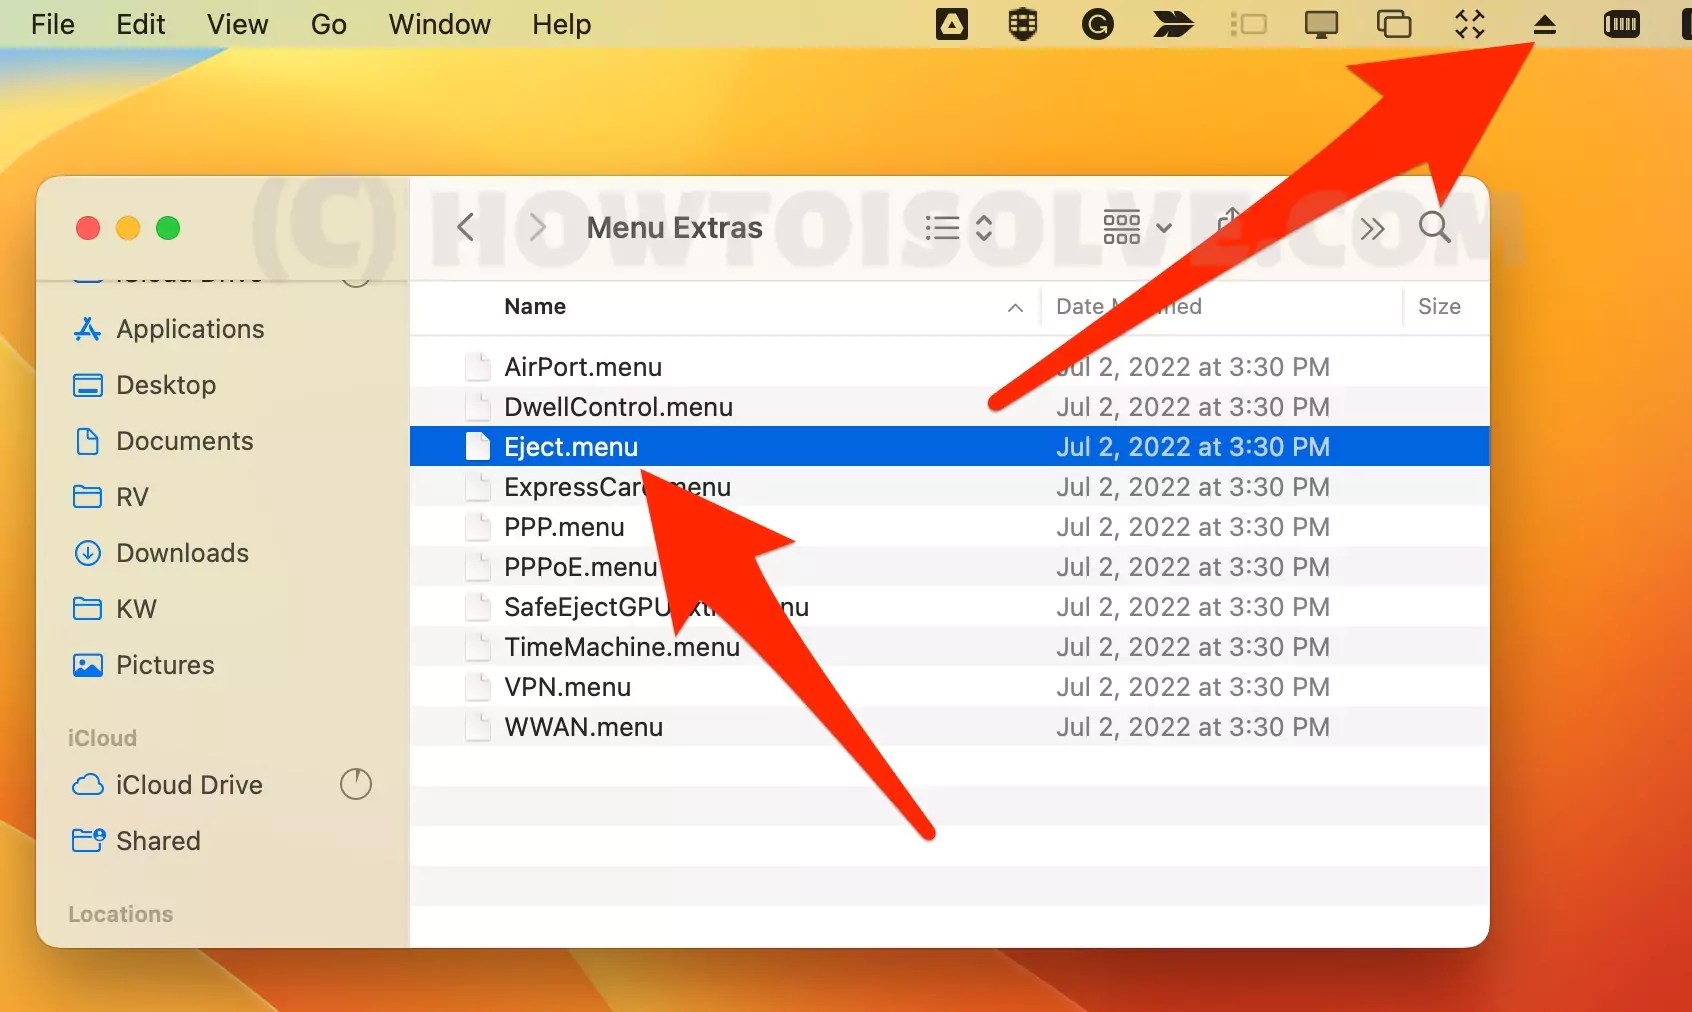
Task: Click the expand-arrows icon in the menu bar
Action: point(1470,24)
